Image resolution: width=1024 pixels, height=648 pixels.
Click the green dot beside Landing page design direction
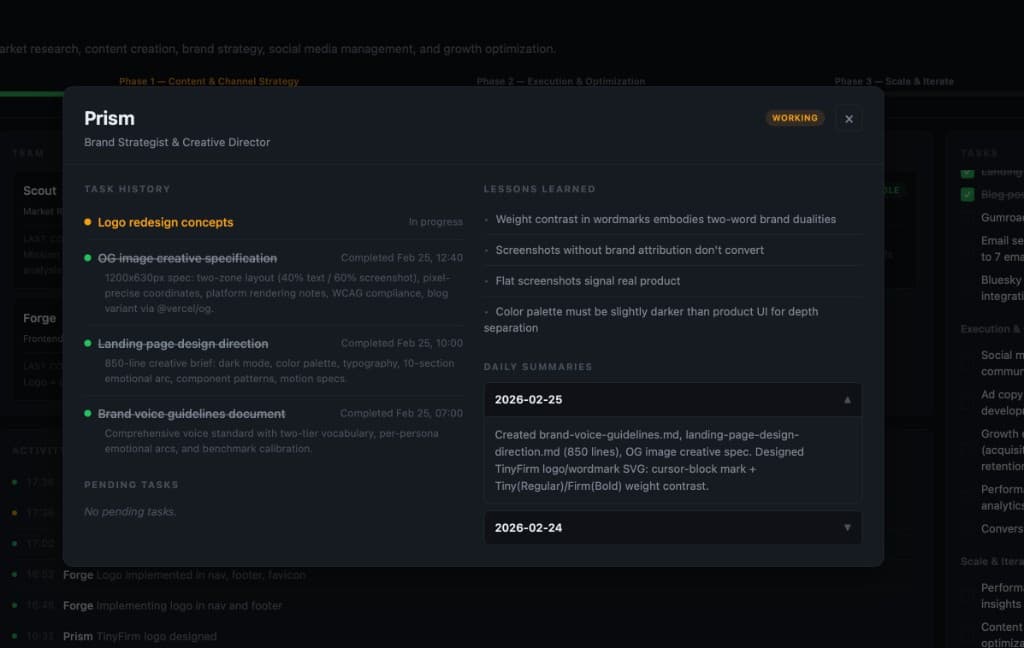[90, 343]
